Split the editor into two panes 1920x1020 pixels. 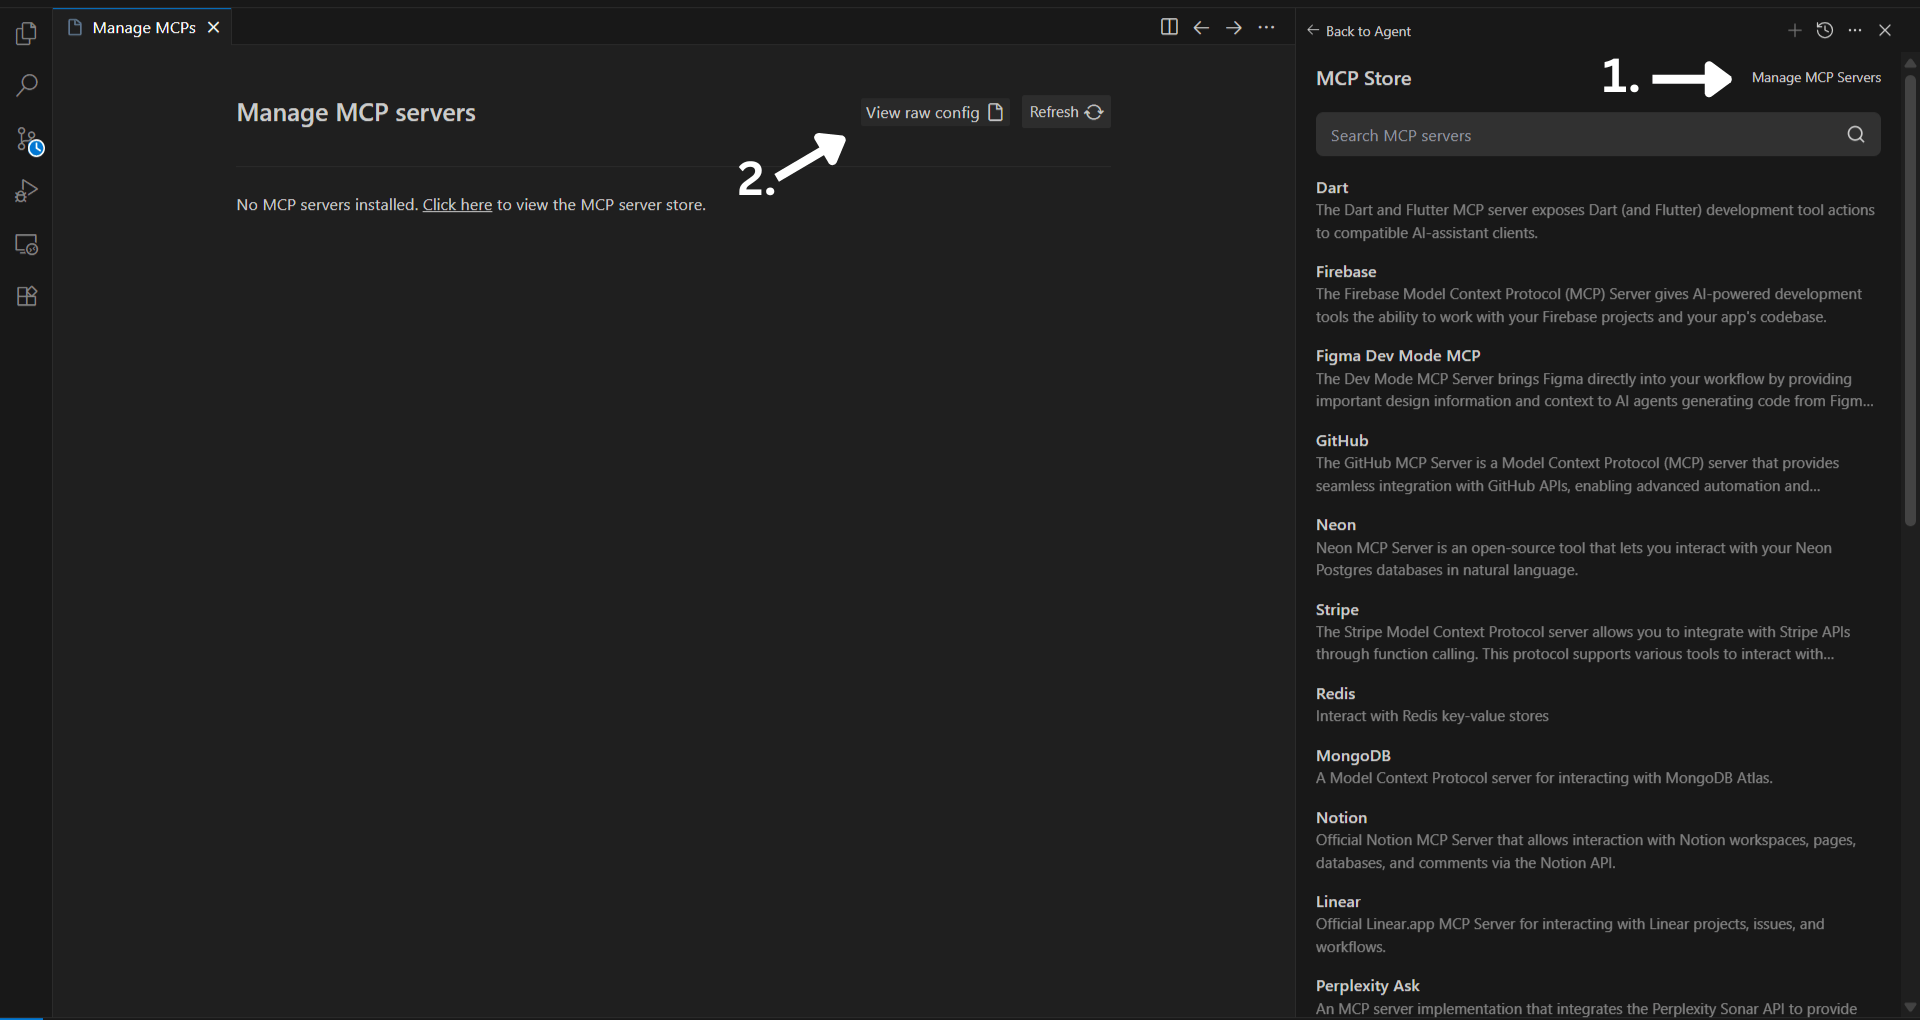point(1169,27)
